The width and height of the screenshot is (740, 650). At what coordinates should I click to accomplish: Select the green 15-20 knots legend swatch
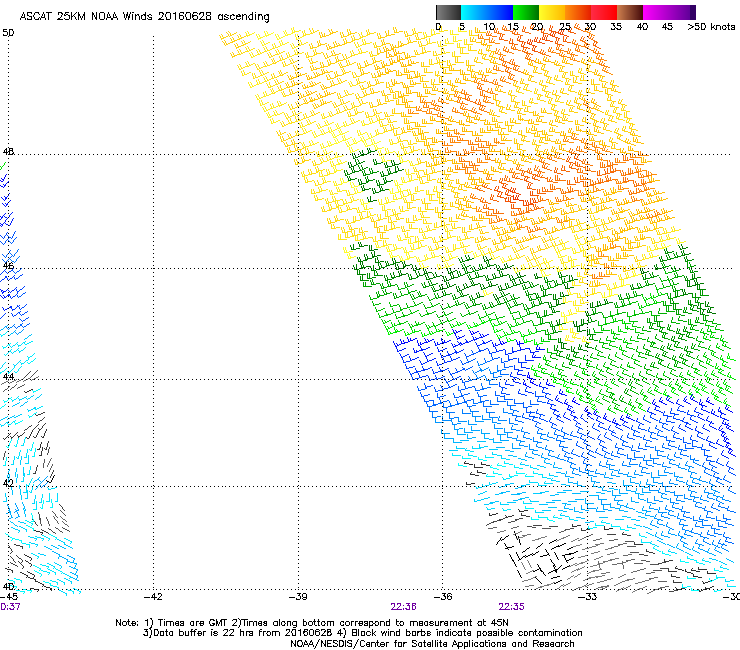[526, 12]
